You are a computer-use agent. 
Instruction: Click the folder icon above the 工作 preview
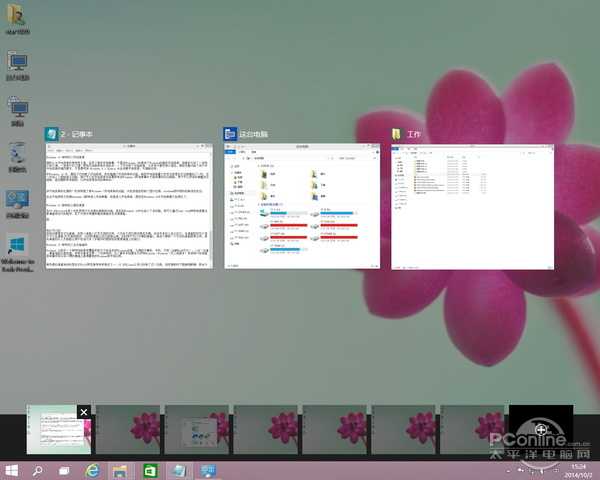pos(396,134)
